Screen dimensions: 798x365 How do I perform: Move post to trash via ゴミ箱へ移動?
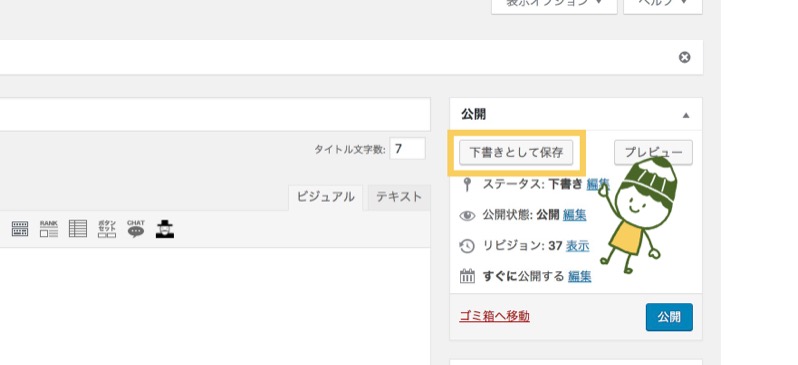pyautogui.click(x=494, y=317)
